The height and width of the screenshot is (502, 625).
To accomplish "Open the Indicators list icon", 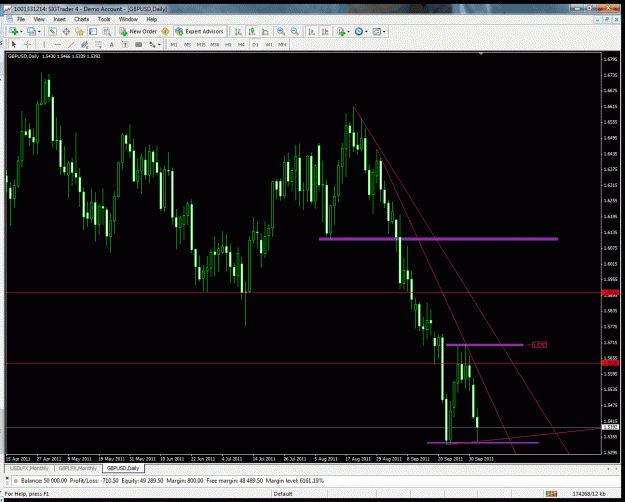I will [341, 31].
